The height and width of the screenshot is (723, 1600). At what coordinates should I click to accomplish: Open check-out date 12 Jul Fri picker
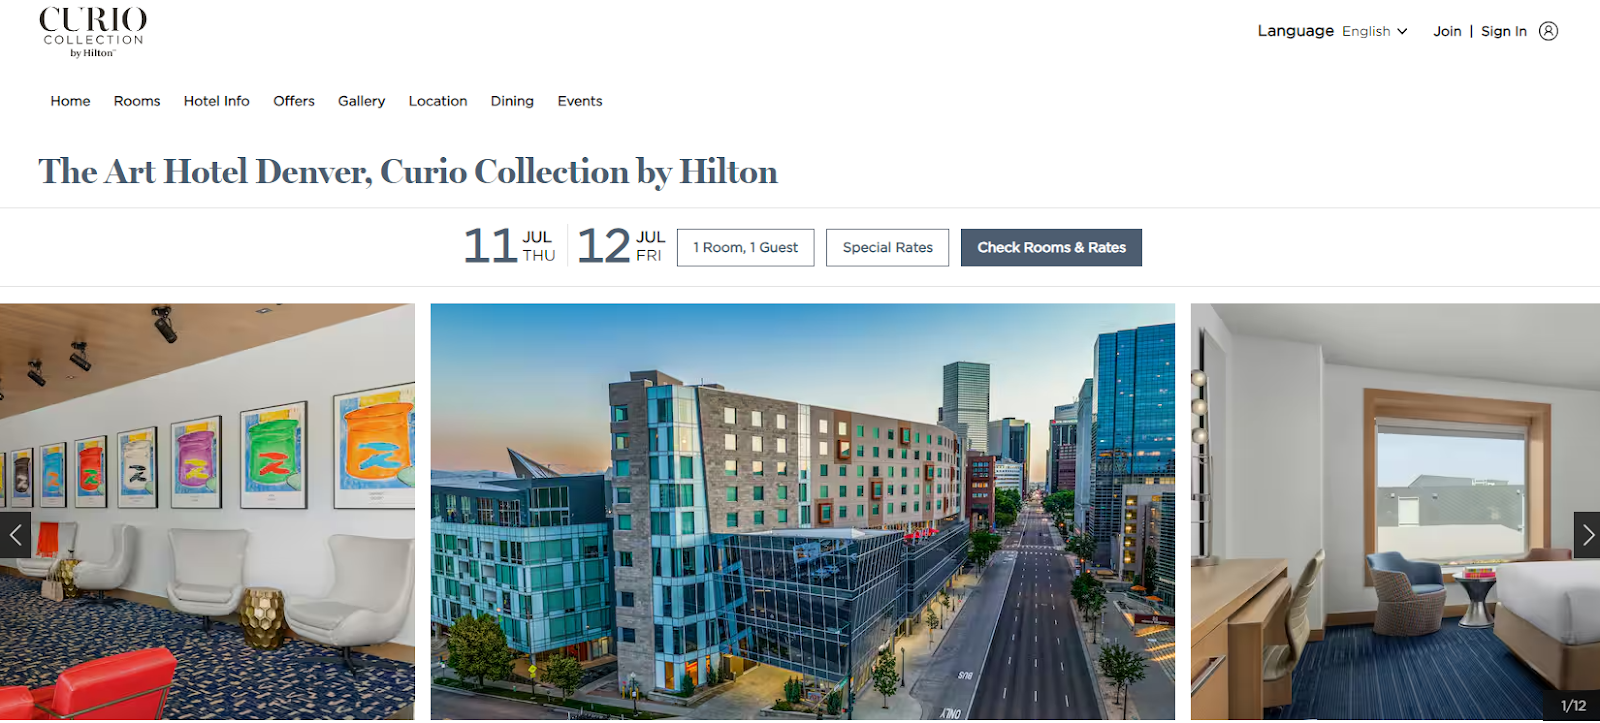621,246
